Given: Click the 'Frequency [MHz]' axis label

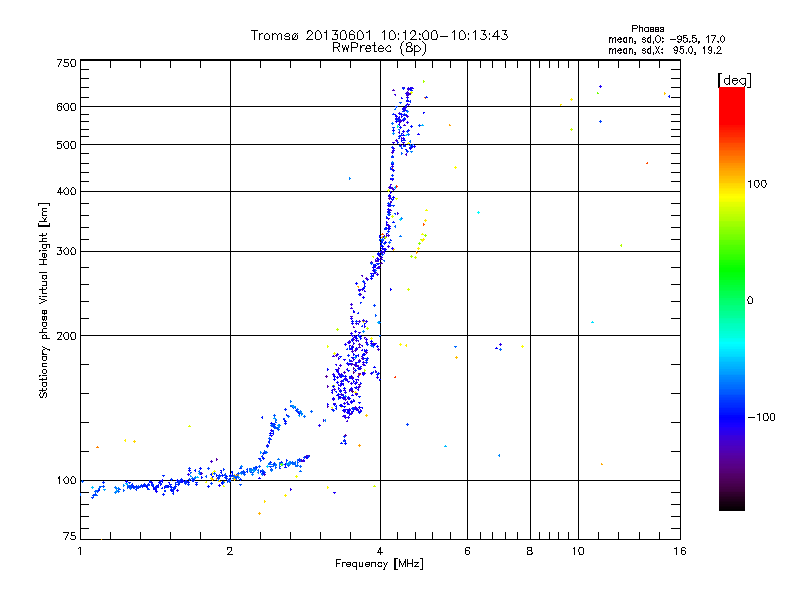Looking at the screenshot, I should 379,564.
